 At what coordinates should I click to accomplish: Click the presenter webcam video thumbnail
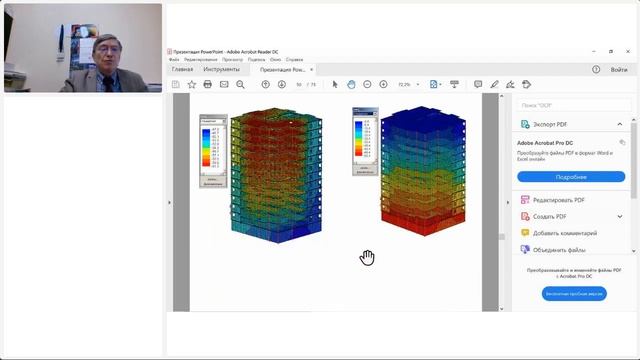(x=83, y=48)
